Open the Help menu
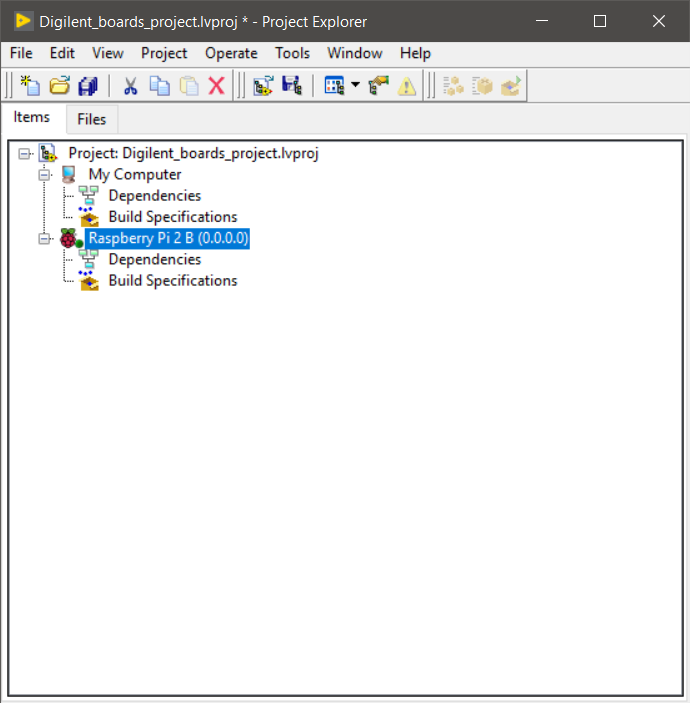This screenshot has height=703, width=690. click(415, 53)
